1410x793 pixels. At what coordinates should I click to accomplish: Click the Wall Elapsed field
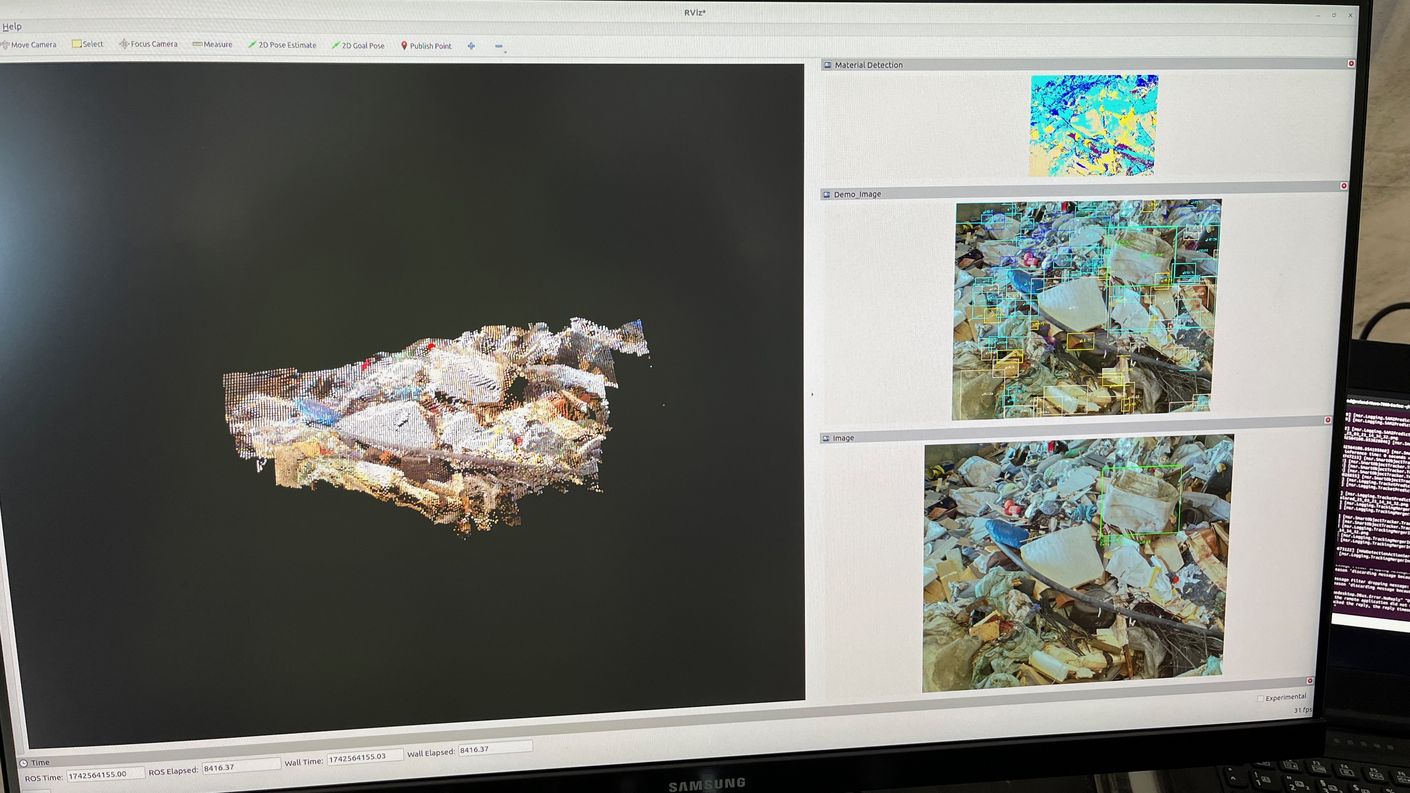click(495, 748)
